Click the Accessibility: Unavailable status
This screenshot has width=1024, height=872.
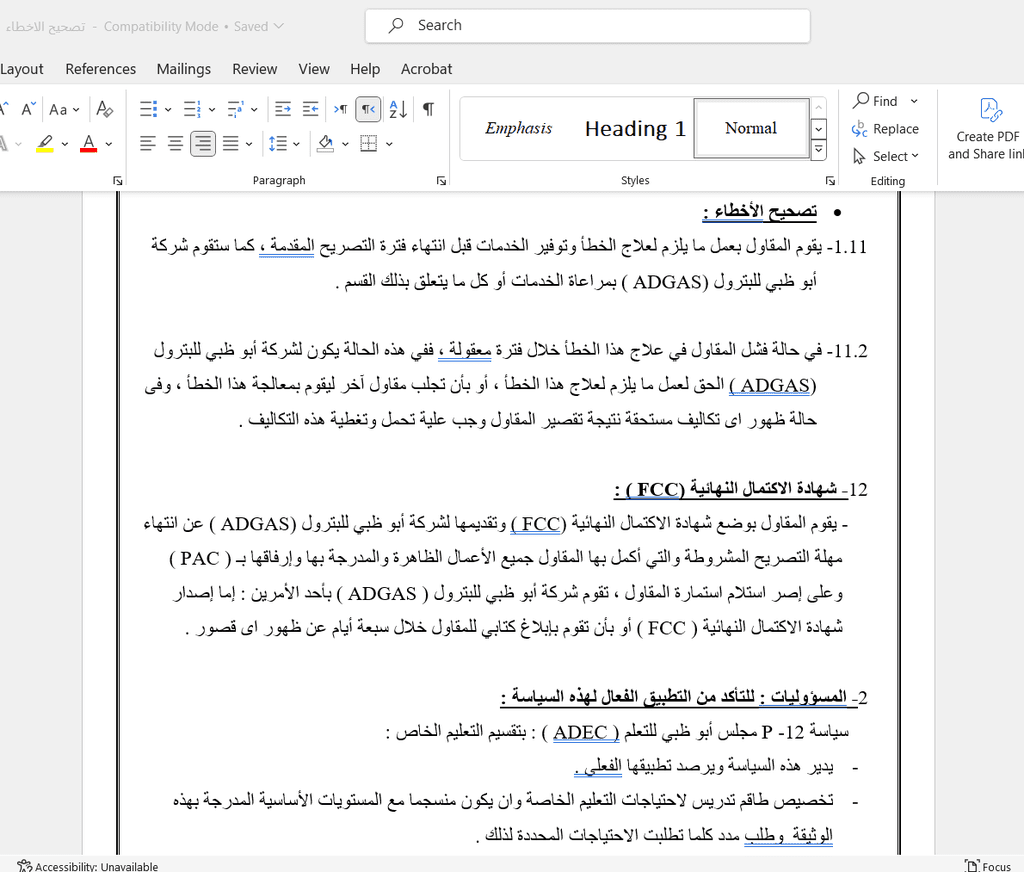(x=88, y=866)
